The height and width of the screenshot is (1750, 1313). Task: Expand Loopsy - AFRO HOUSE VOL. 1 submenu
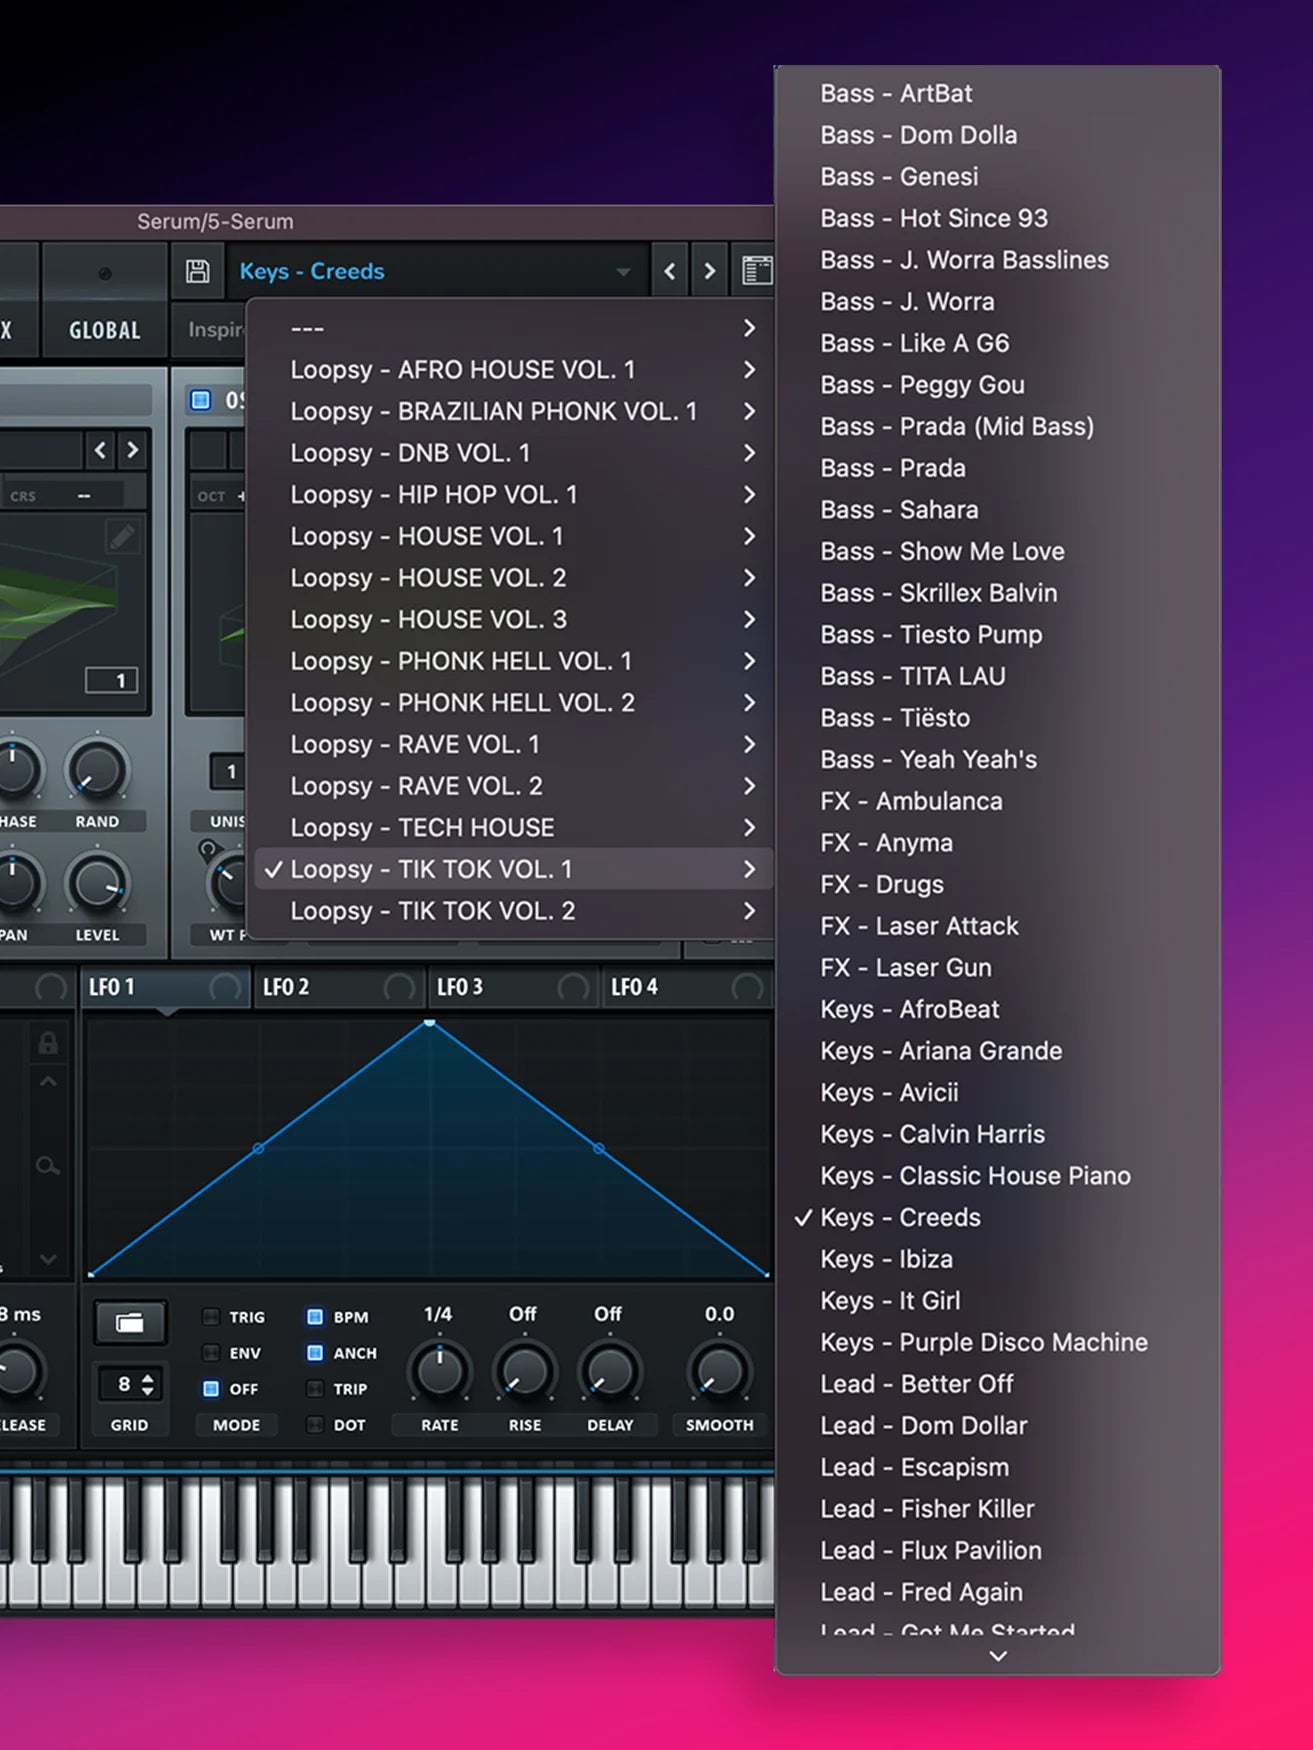coord(510,370)
